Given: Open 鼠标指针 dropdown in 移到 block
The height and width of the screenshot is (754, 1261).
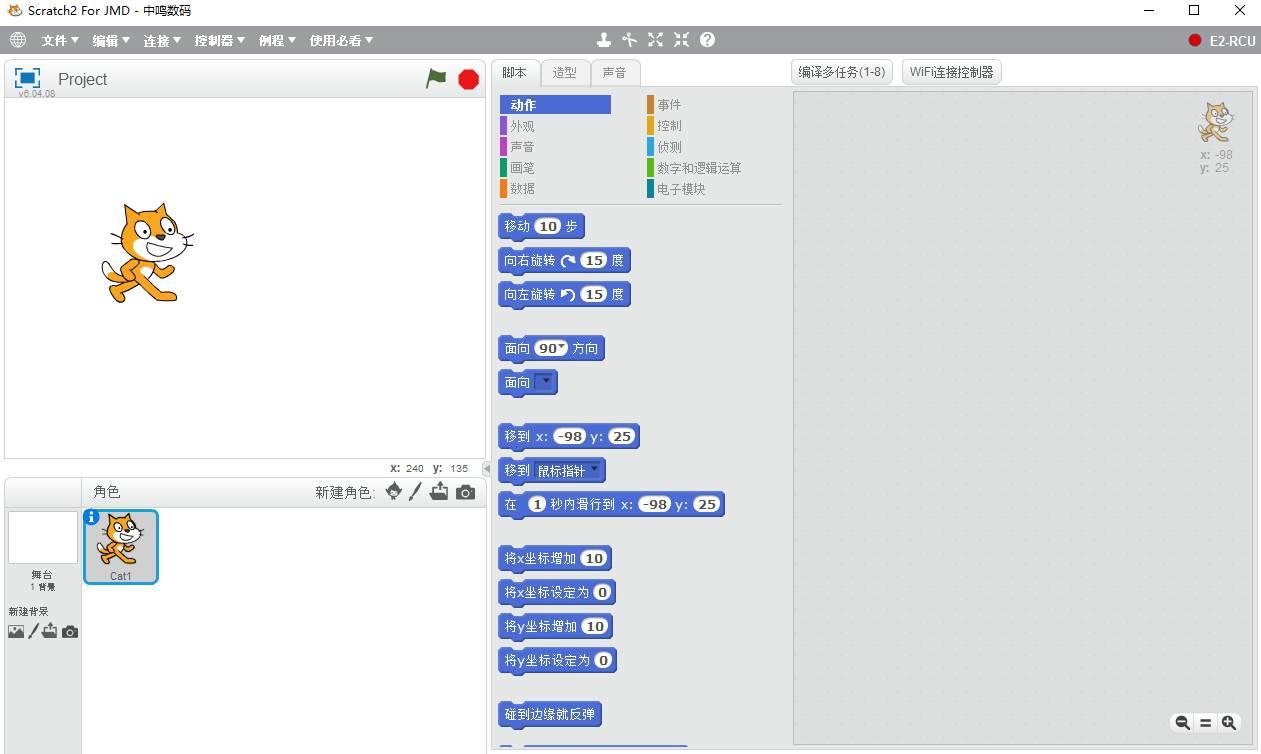Looking at the screenshot, I should pyautogui.click(x=594, y=470).
